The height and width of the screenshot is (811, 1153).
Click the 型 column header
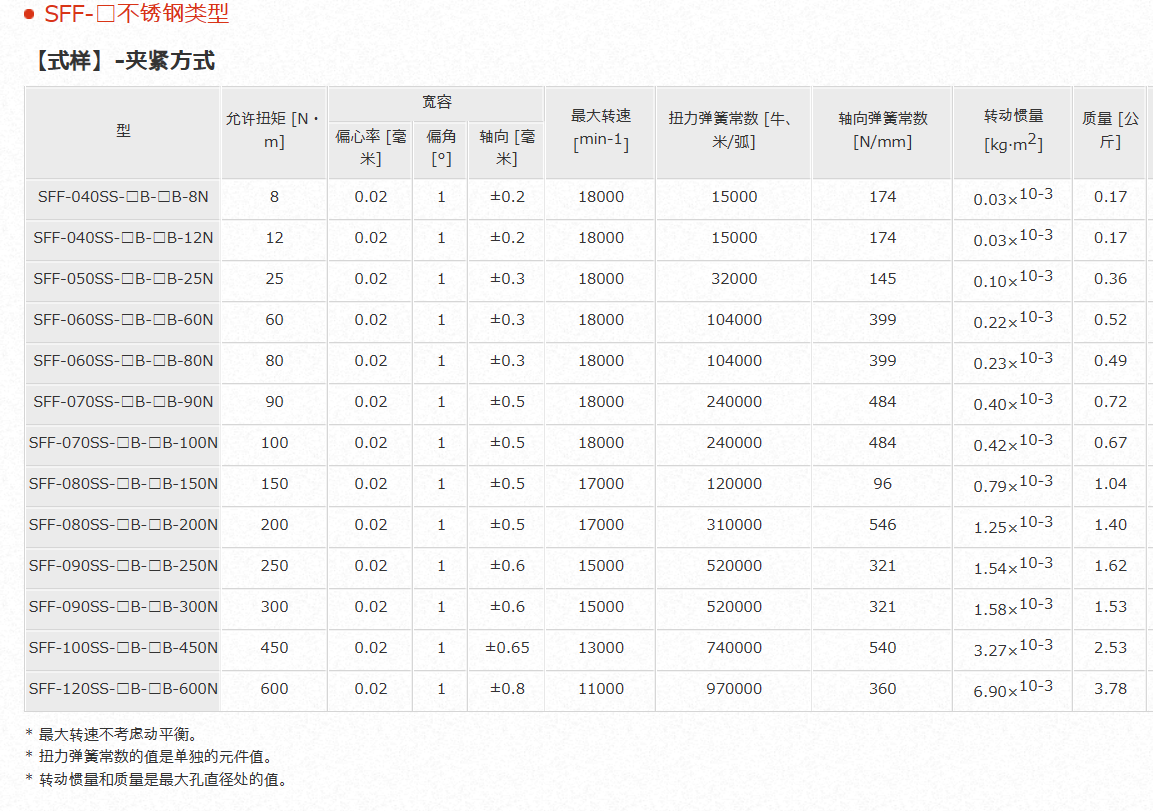[123, 131]
